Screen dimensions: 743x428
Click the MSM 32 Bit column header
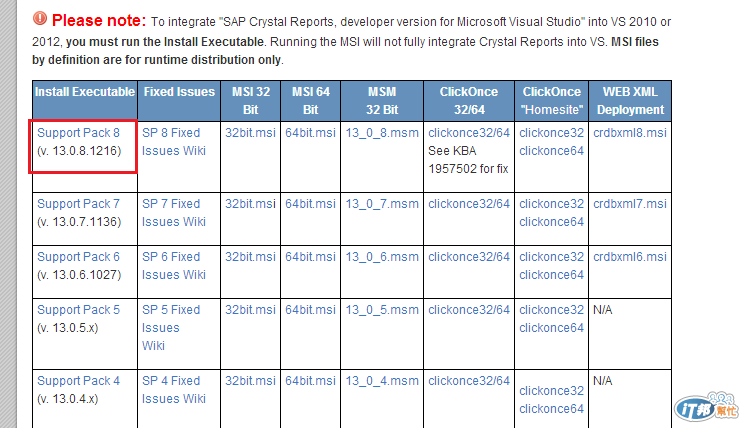point(382,101)
